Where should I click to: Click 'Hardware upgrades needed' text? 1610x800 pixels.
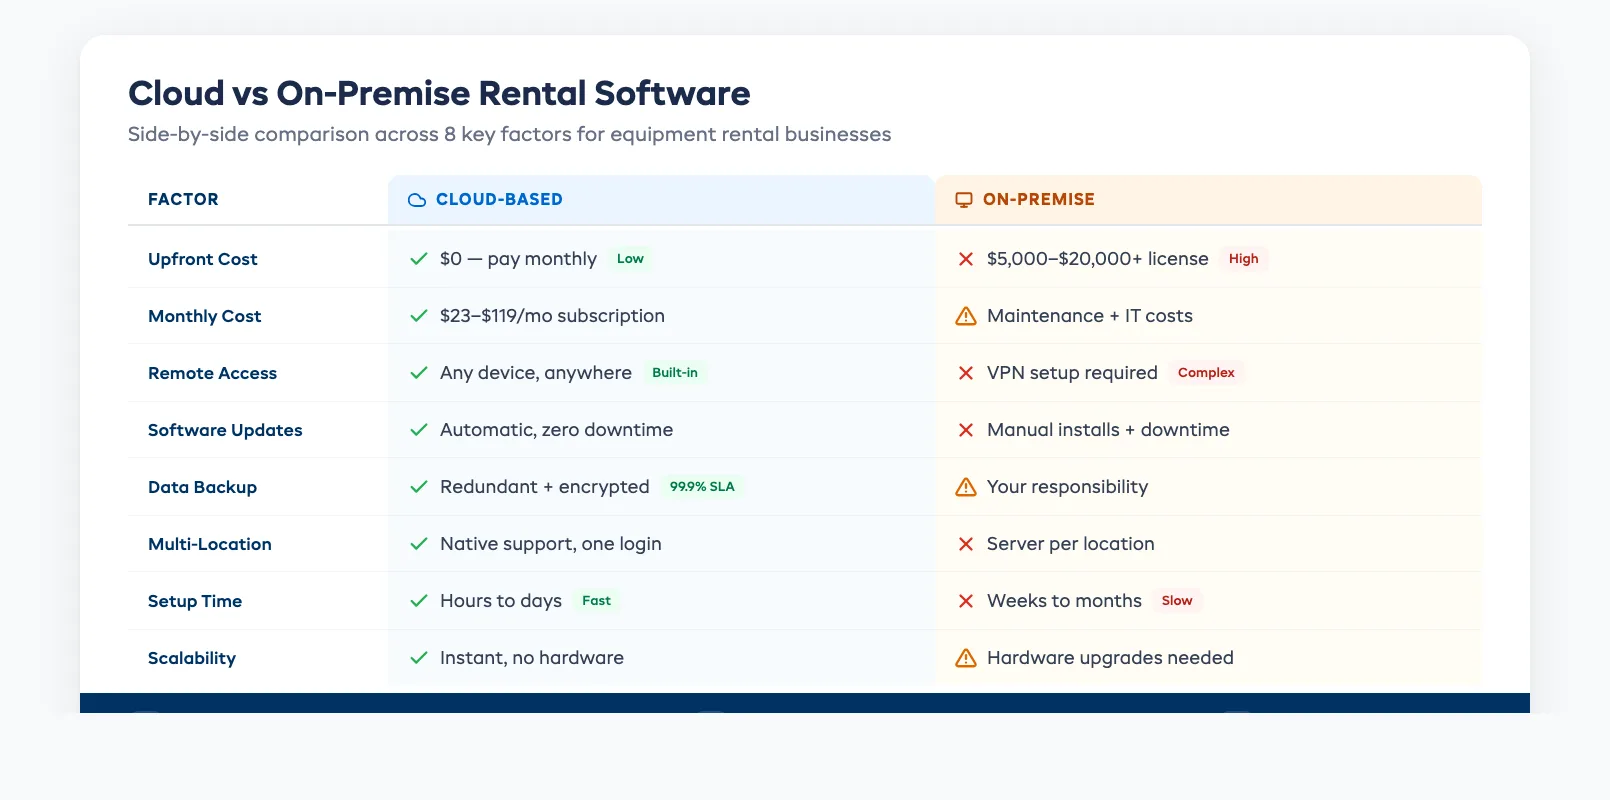1110,658
